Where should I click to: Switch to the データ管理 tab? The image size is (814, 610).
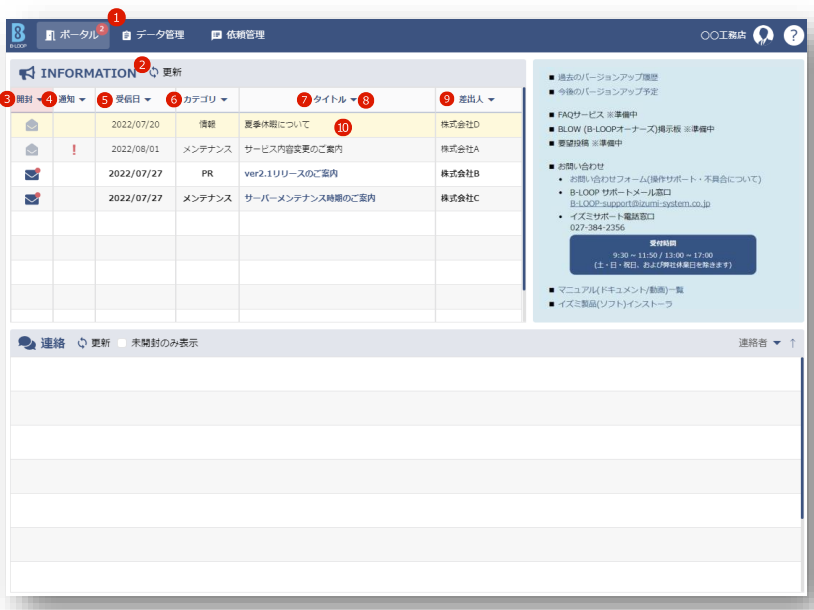click(153, 35)
